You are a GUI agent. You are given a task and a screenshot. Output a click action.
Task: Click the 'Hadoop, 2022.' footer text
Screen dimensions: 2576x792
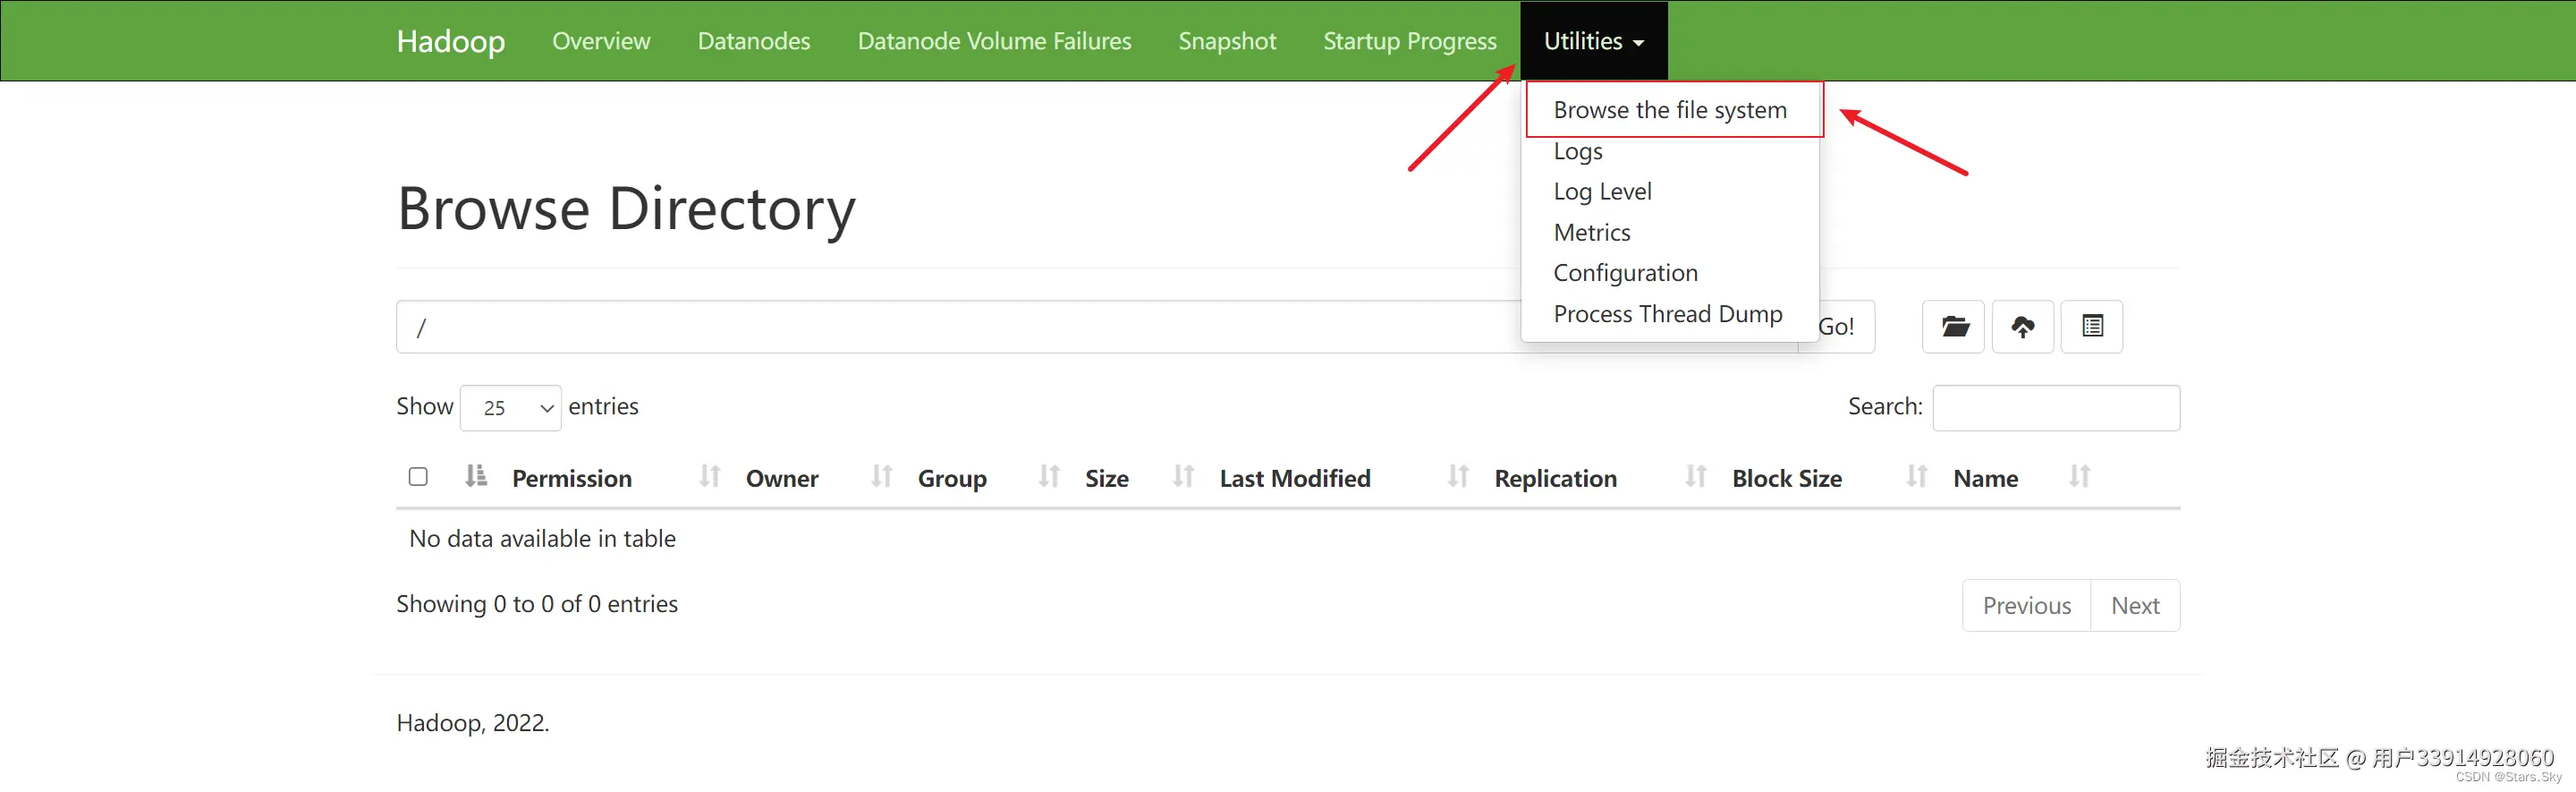[x=473, y=723]
